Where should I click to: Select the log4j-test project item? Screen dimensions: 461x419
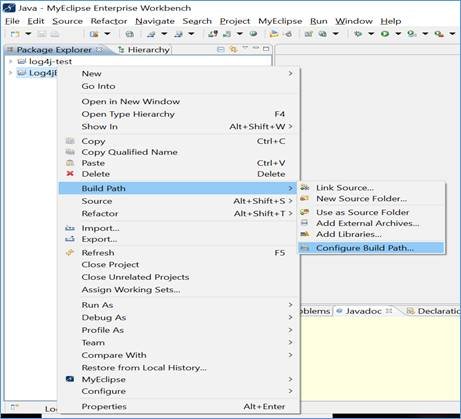click(50, 61)
